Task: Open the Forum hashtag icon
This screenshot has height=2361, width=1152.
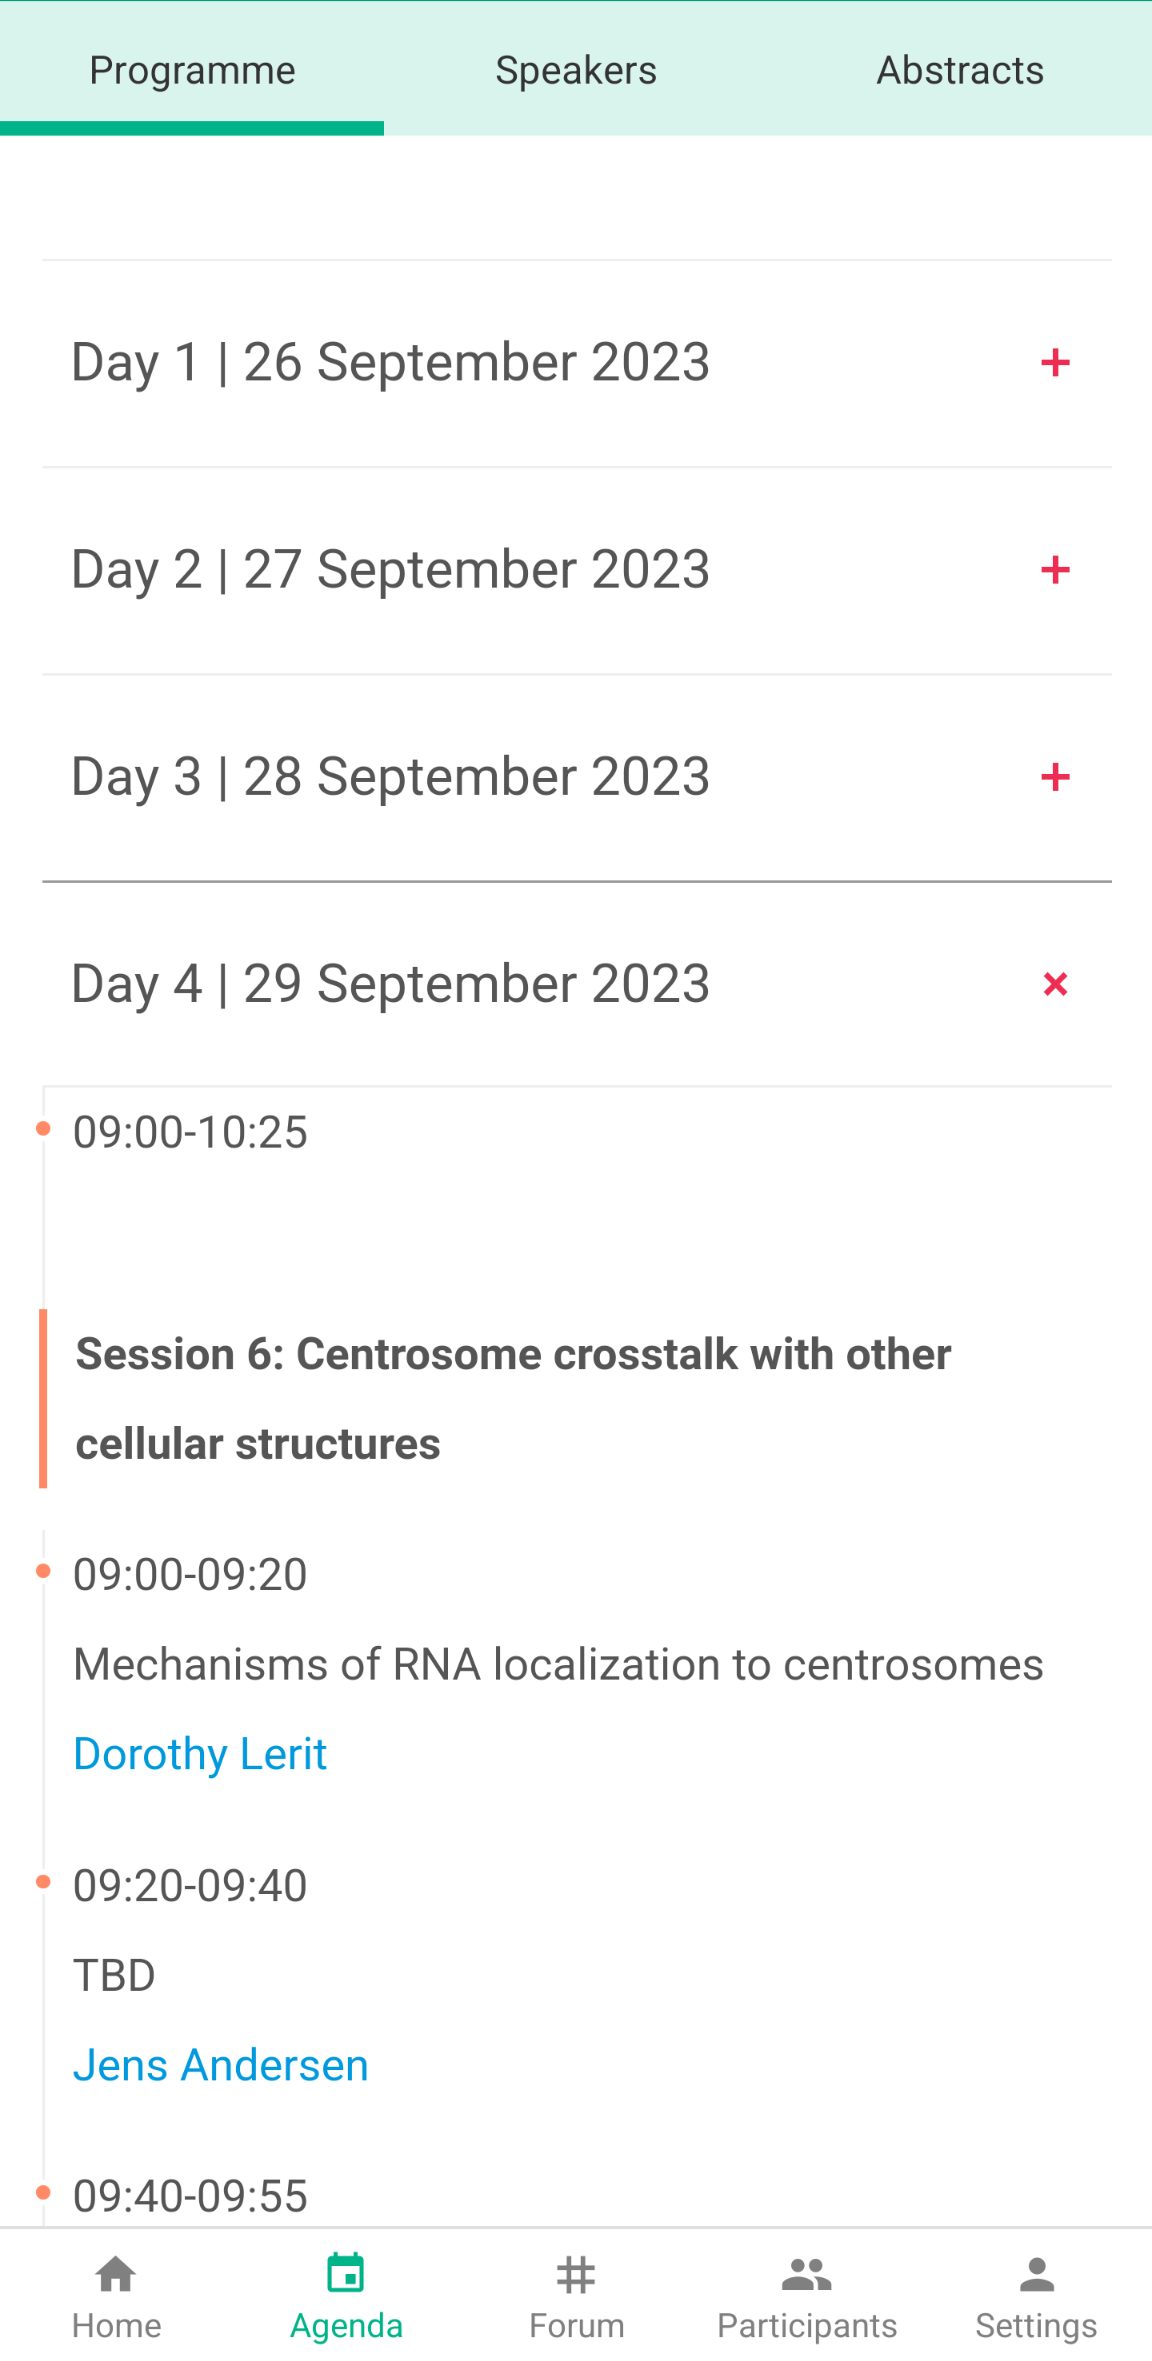Action: pyautogui.click(x=576, y=2275)
